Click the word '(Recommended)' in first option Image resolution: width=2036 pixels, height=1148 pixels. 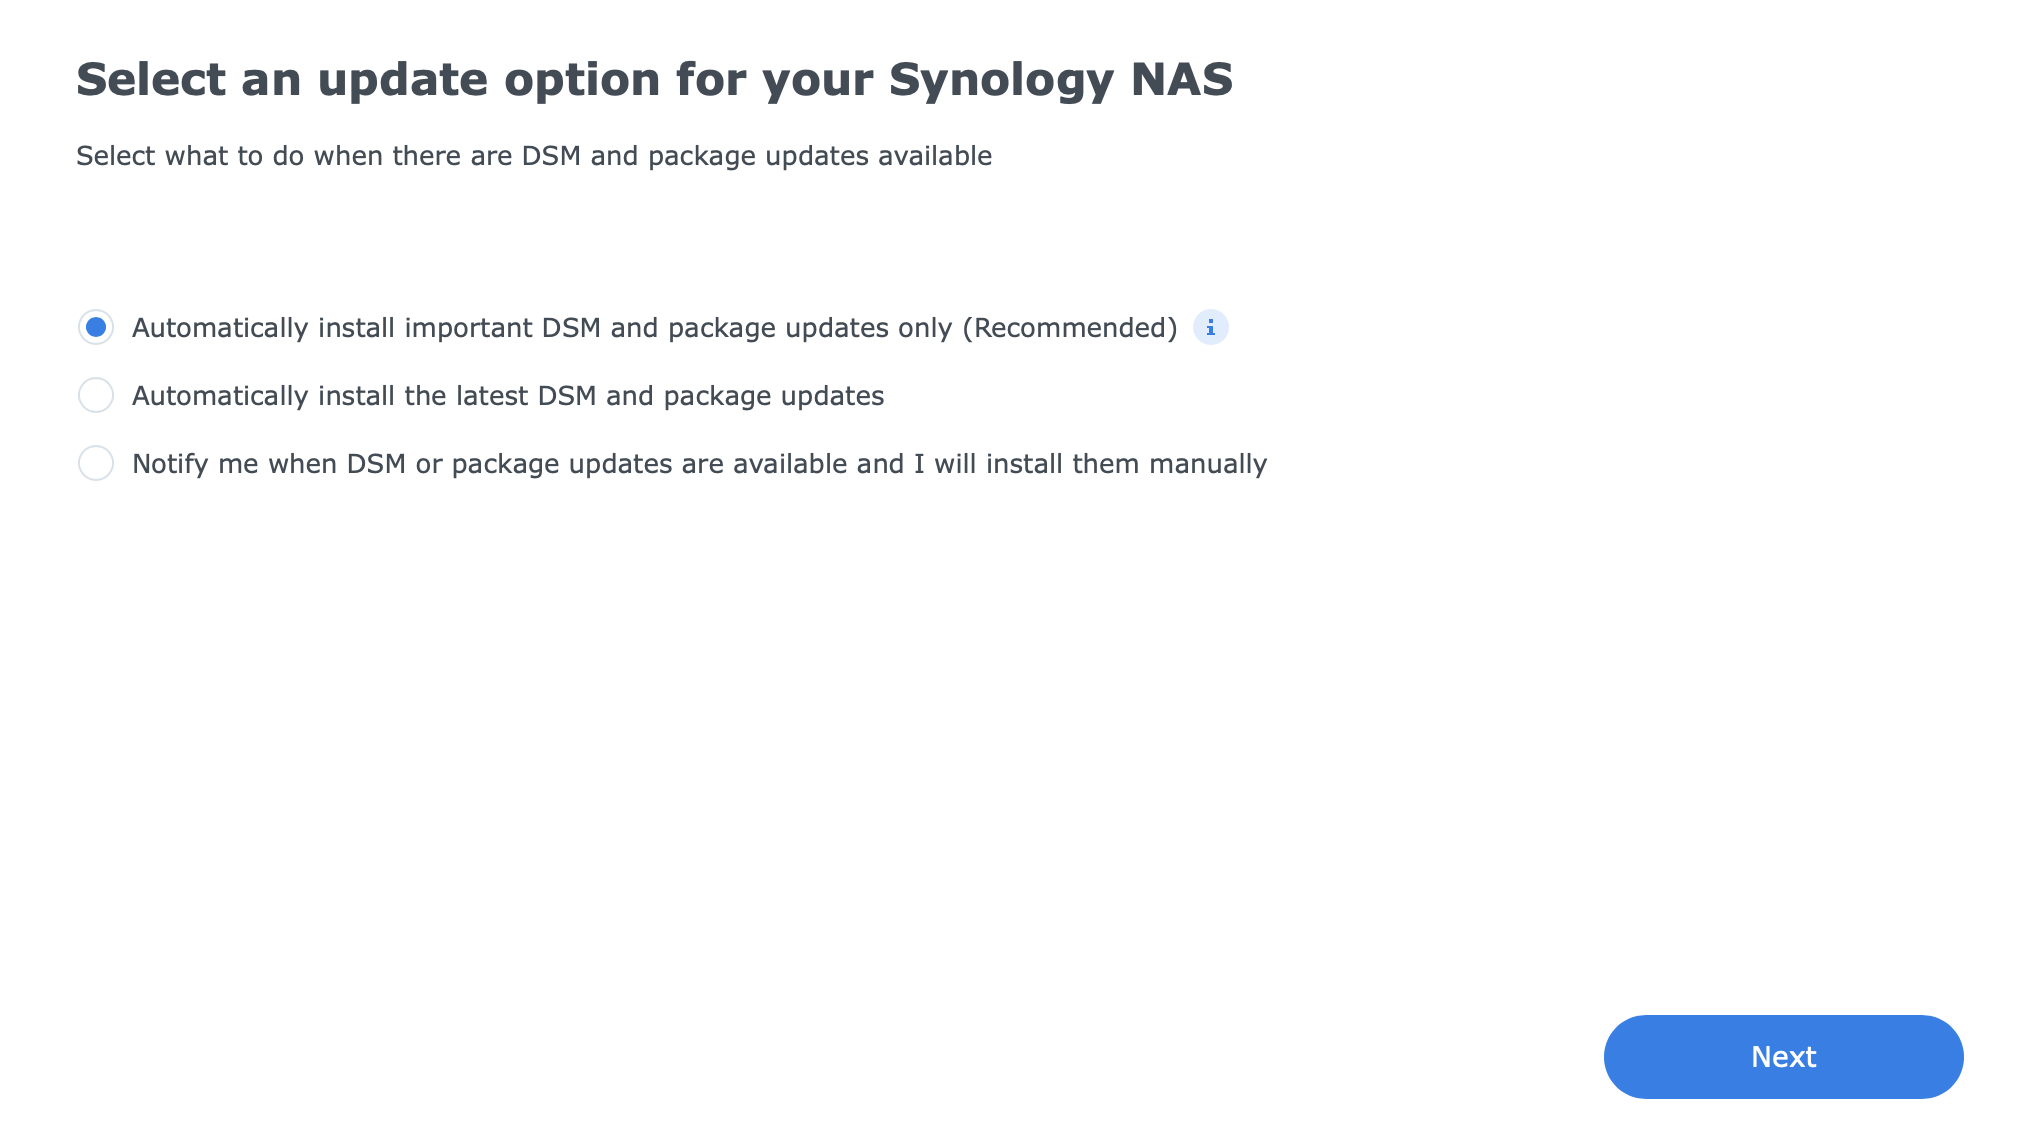pyautogui.click(x=1070, y=328)
